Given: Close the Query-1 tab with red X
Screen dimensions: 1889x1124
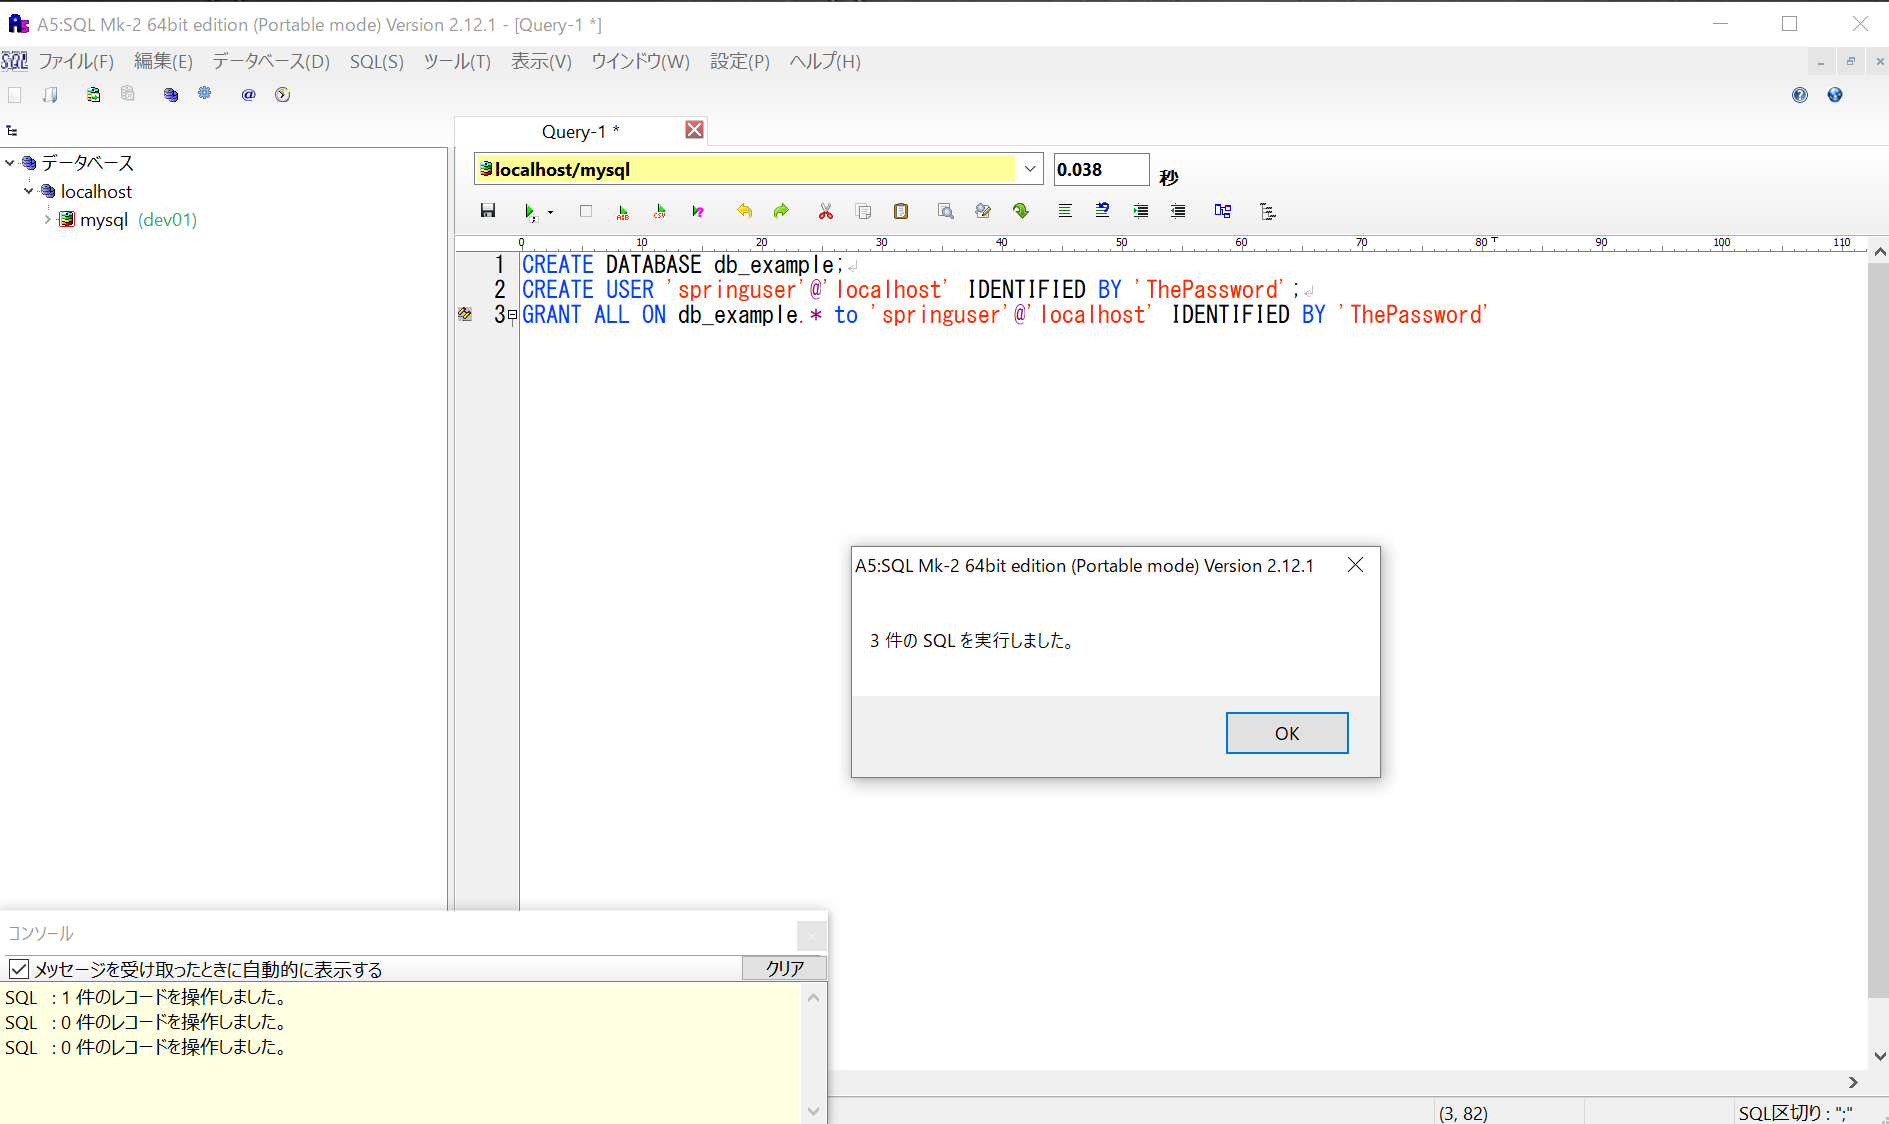Looking at the screenshot, I should (x=694, y=130).
